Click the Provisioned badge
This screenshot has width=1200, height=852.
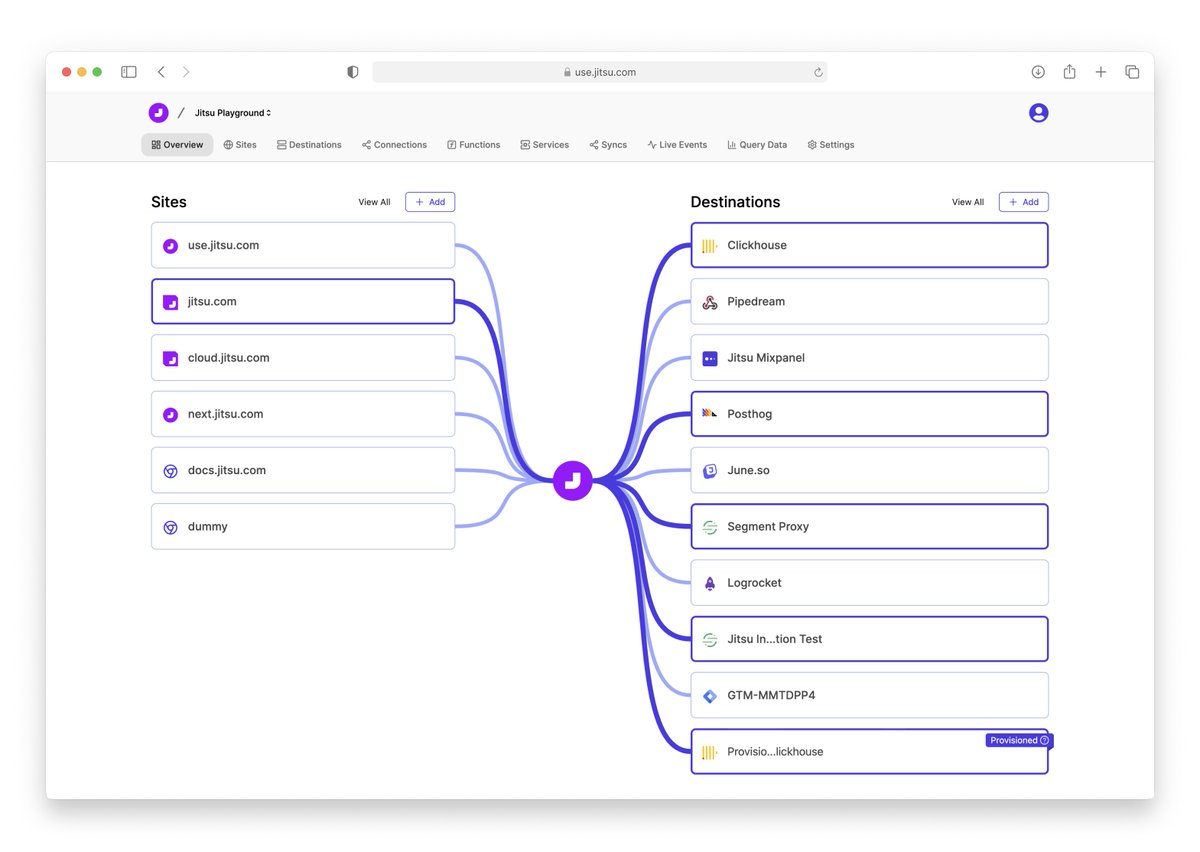point(1019,741)
